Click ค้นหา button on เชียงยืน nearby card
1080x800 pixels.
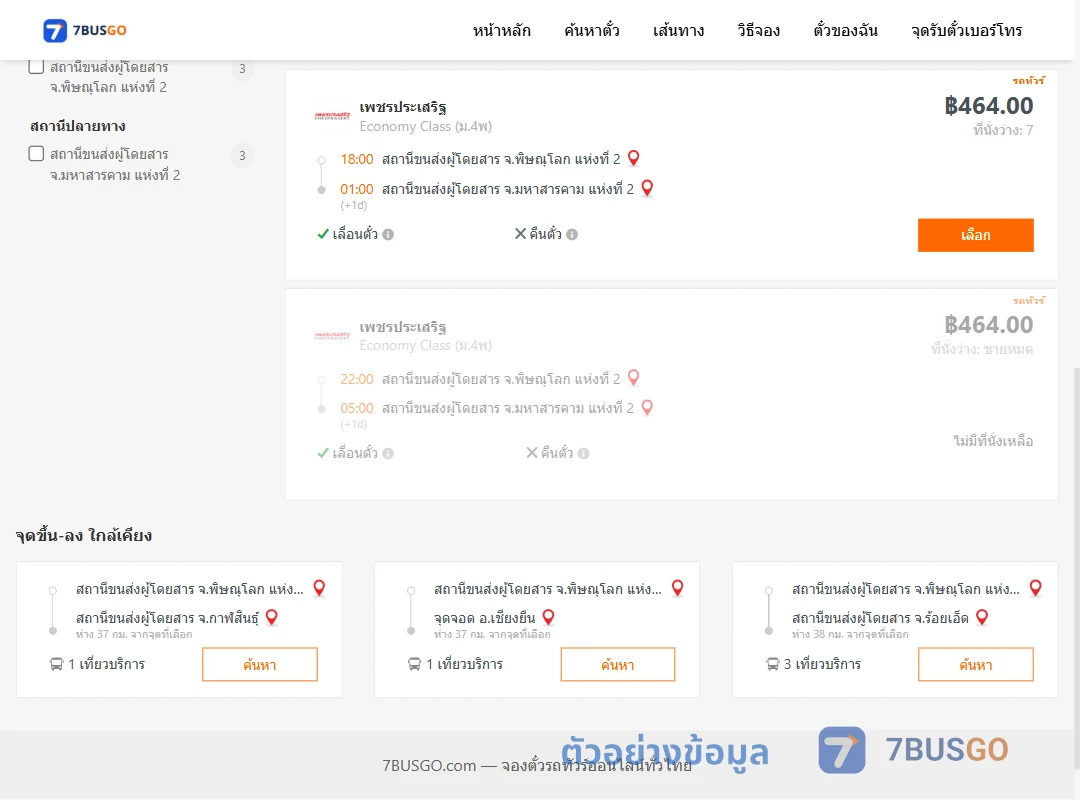pos(618,664)
